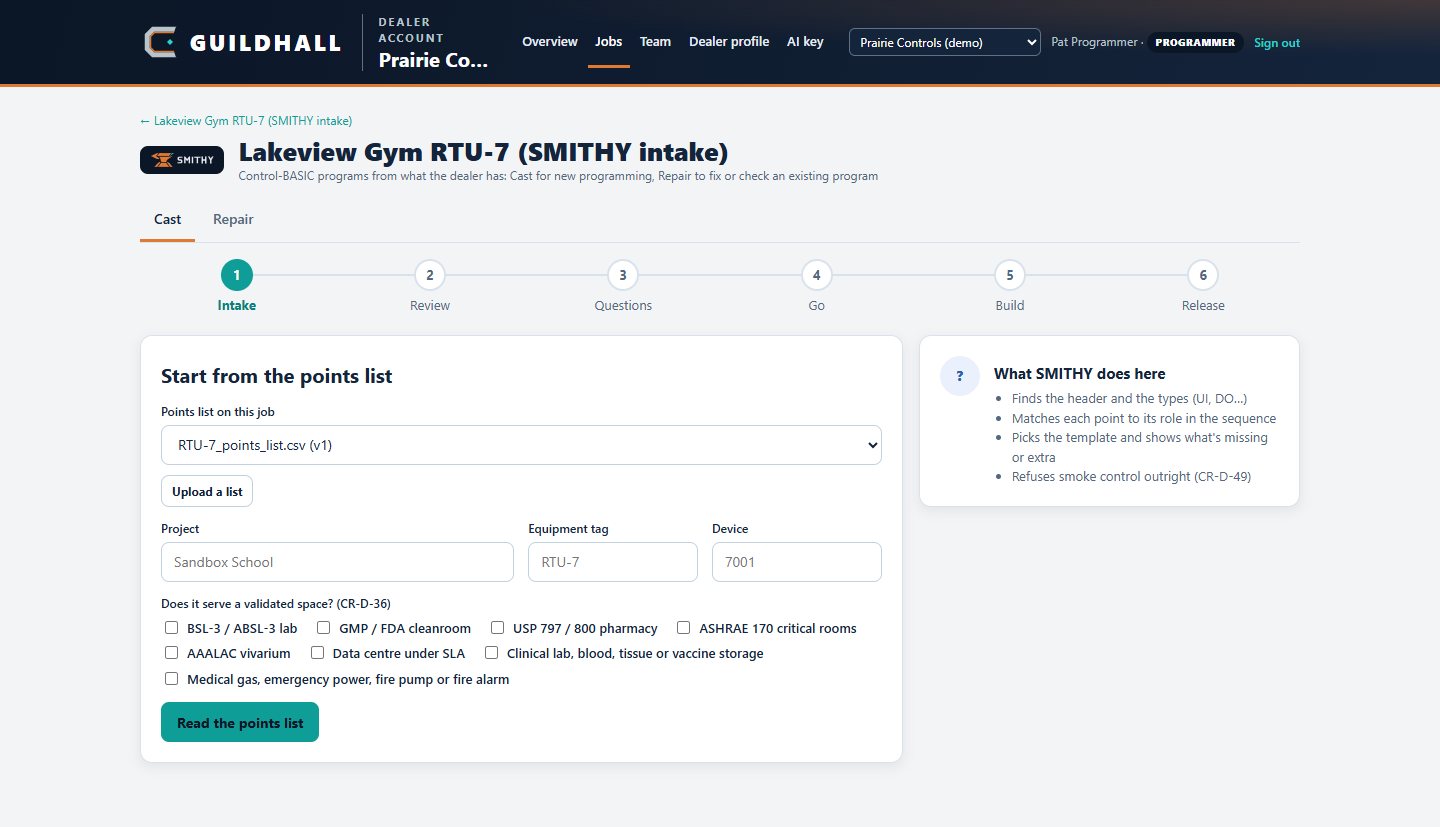Switch to the Cast tab

point(168,220)
